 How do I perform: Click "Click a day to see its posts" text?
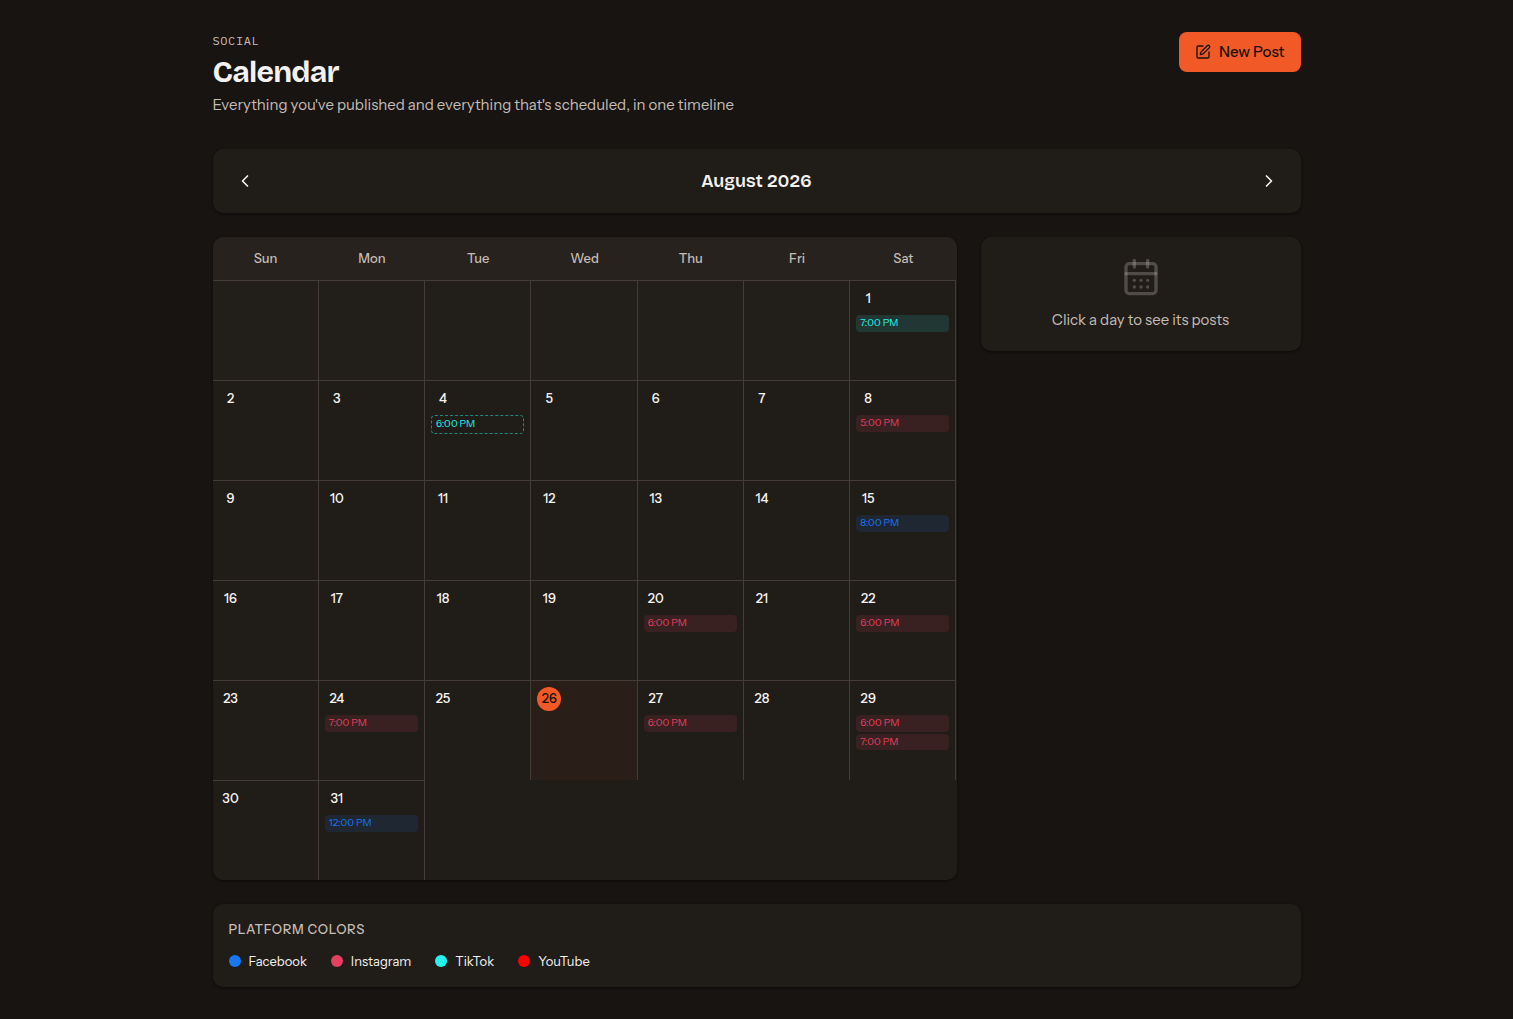click(x=1140, y=320)
